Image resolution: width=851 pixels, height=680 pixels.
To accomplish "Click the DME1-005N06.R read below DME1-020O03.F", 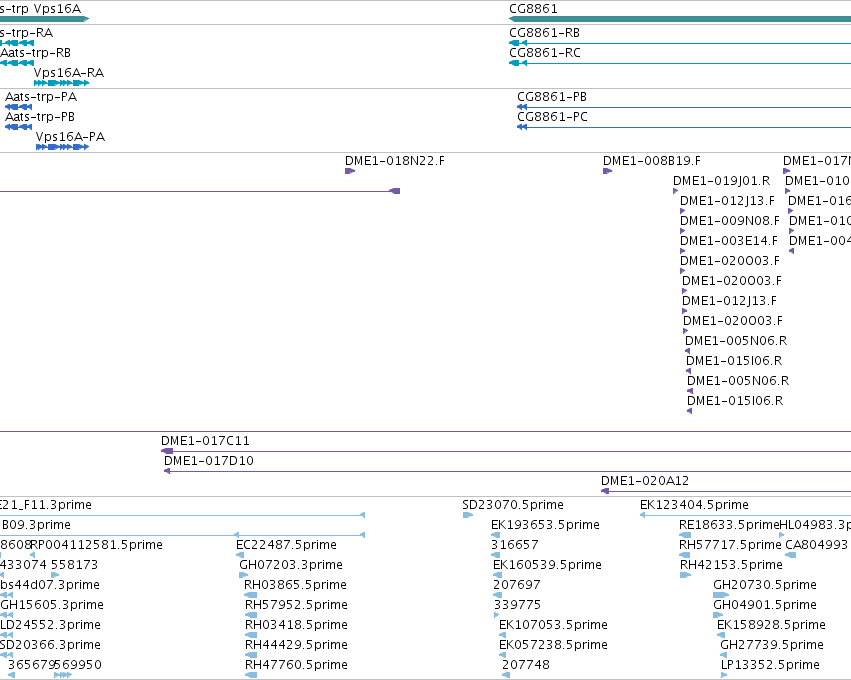I will [687, 351].
